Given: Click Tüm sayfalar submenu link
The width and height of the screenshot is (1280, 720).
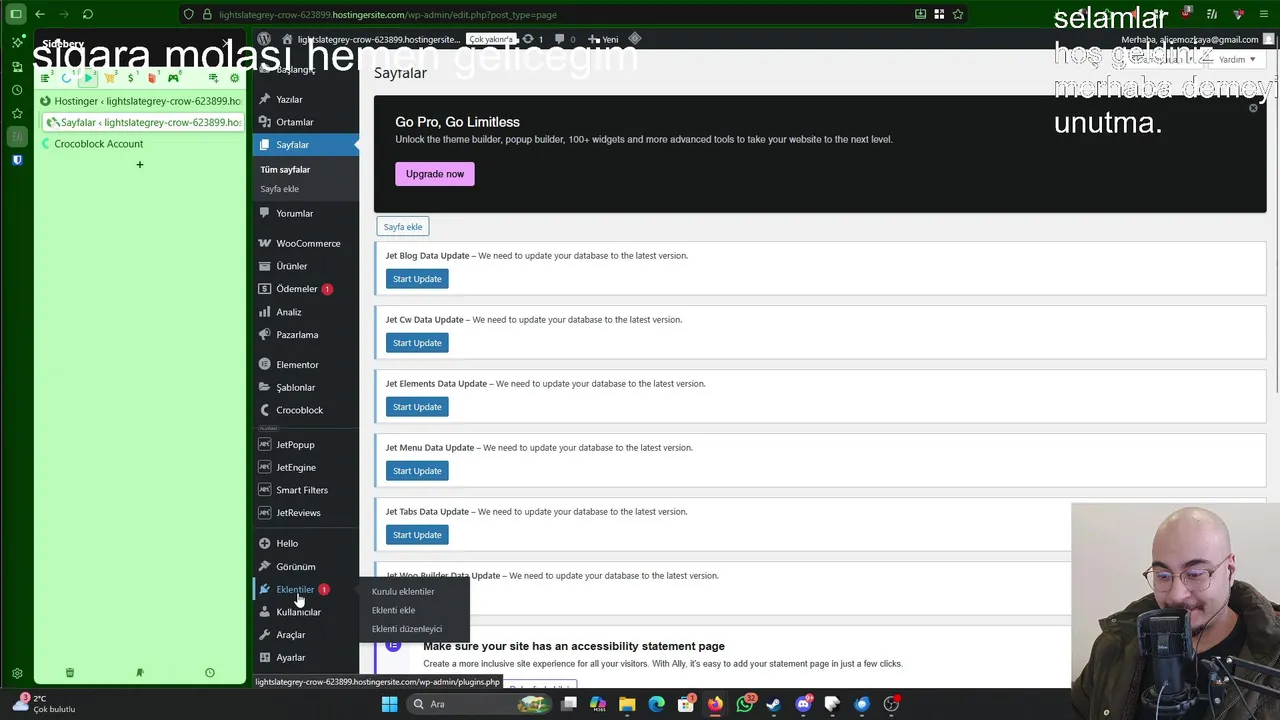Looking at the screenshot, I should [285, 170].
